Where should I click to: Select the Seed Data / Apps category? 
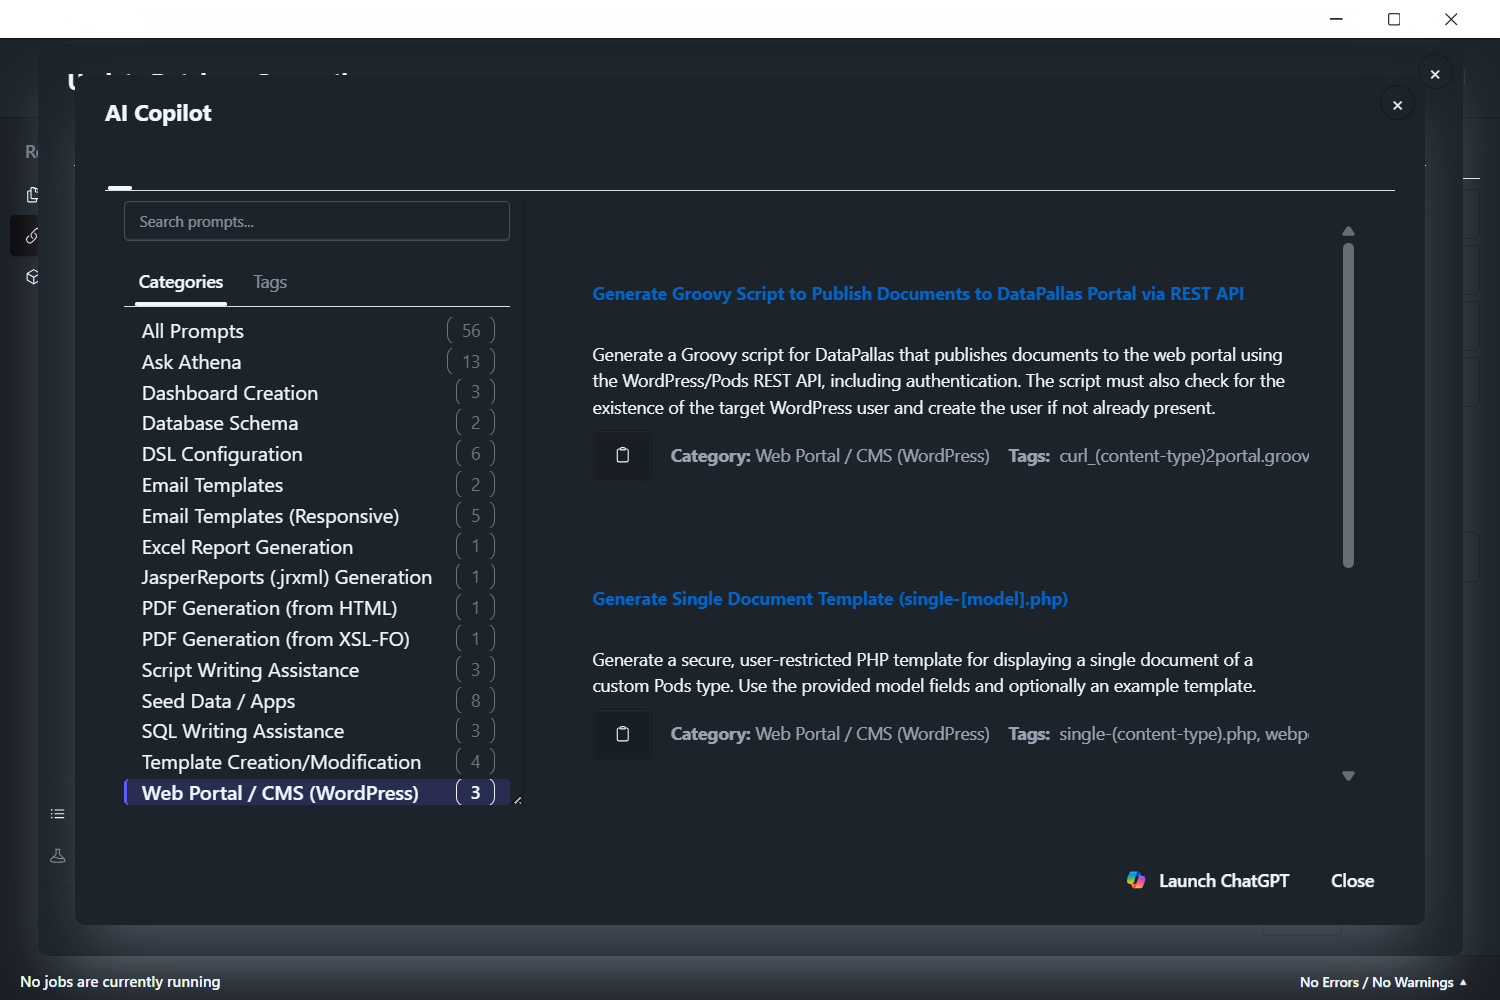[316, 701]
